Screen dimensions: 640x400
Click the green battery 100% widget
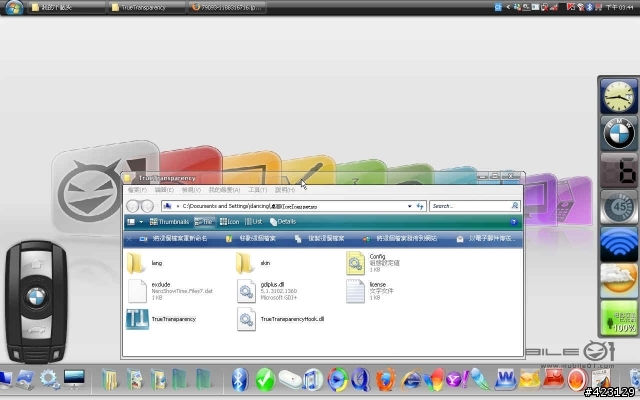[619, 318]
